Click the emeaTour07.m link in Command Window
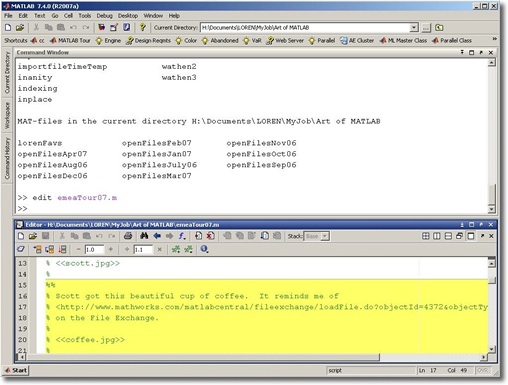Viewport: 508px width, 385px height. (x=87, y=198)
